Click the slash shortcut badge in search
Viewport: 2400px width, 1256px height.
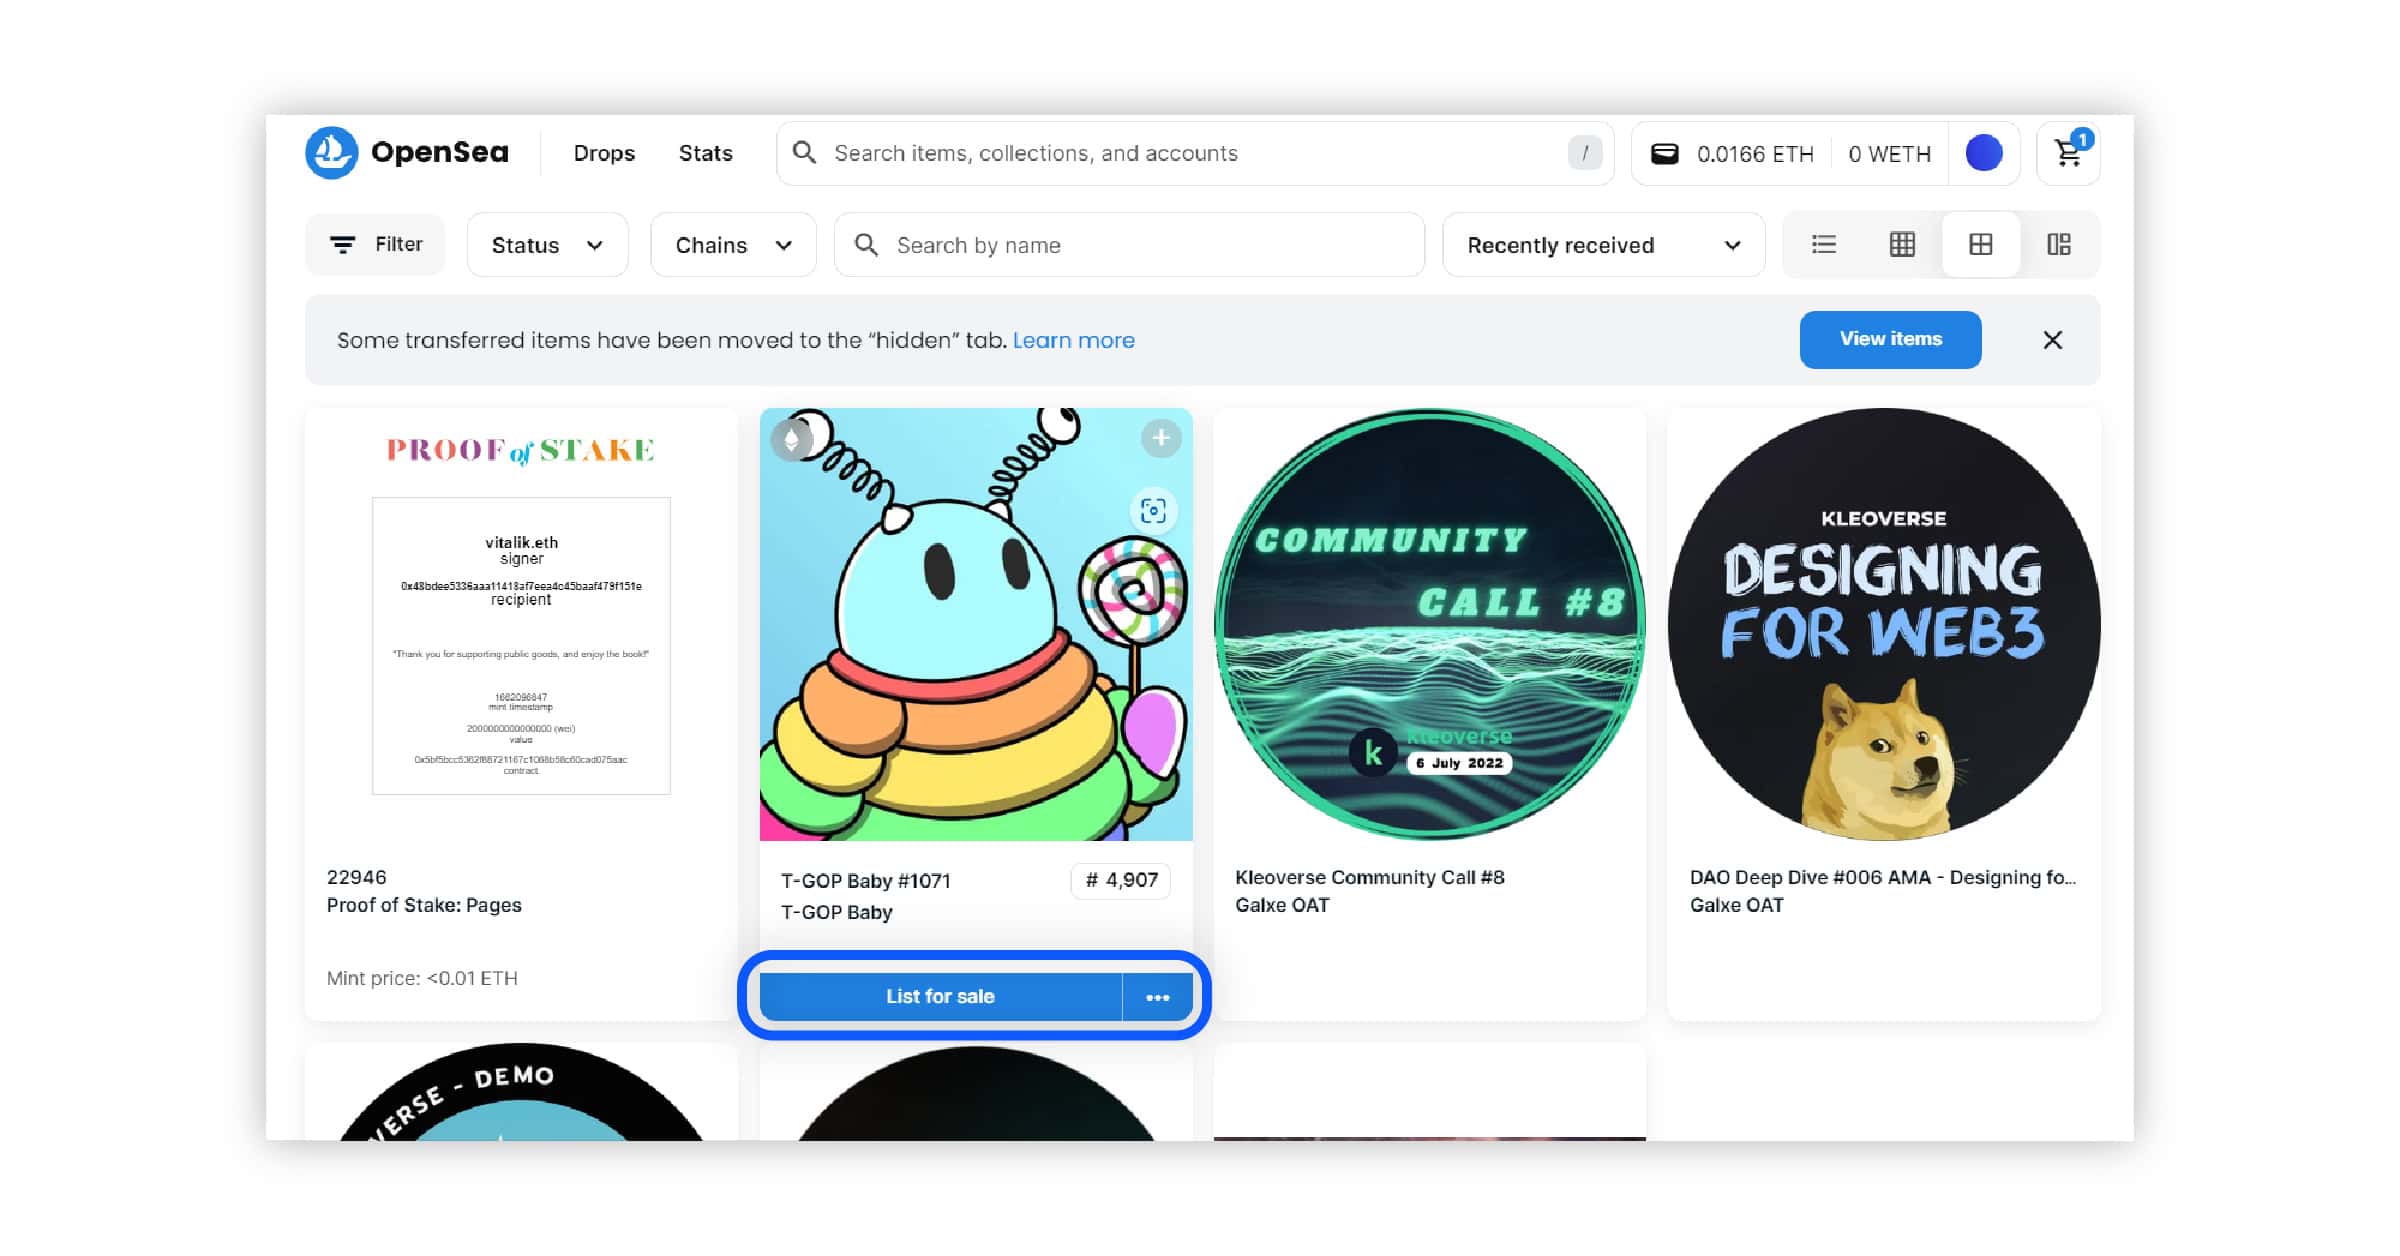[x=1585, y=153]
